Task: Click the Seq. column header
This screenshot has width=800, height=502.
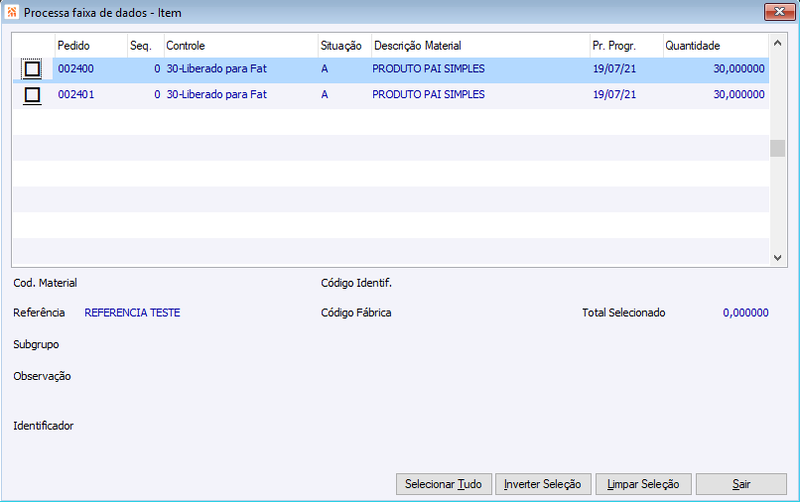Action: [x=145, y=46]
